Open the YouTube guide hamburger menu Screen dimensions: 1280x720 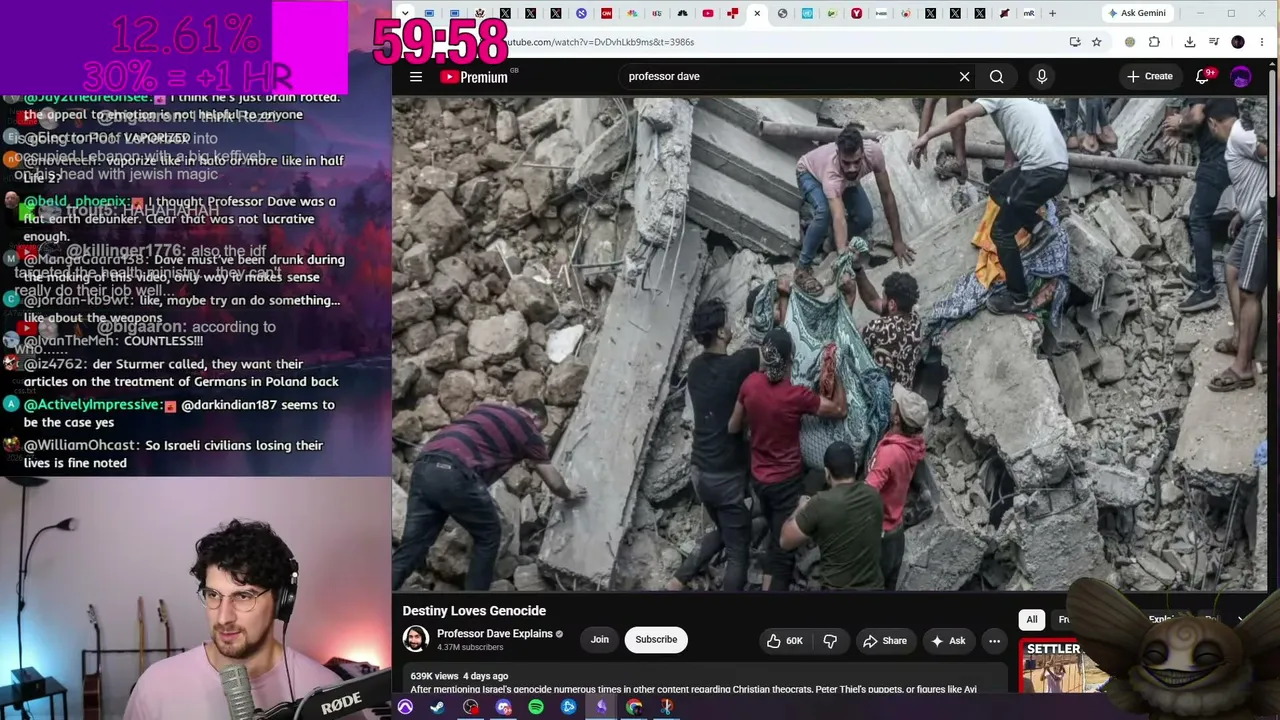point(416,77)
